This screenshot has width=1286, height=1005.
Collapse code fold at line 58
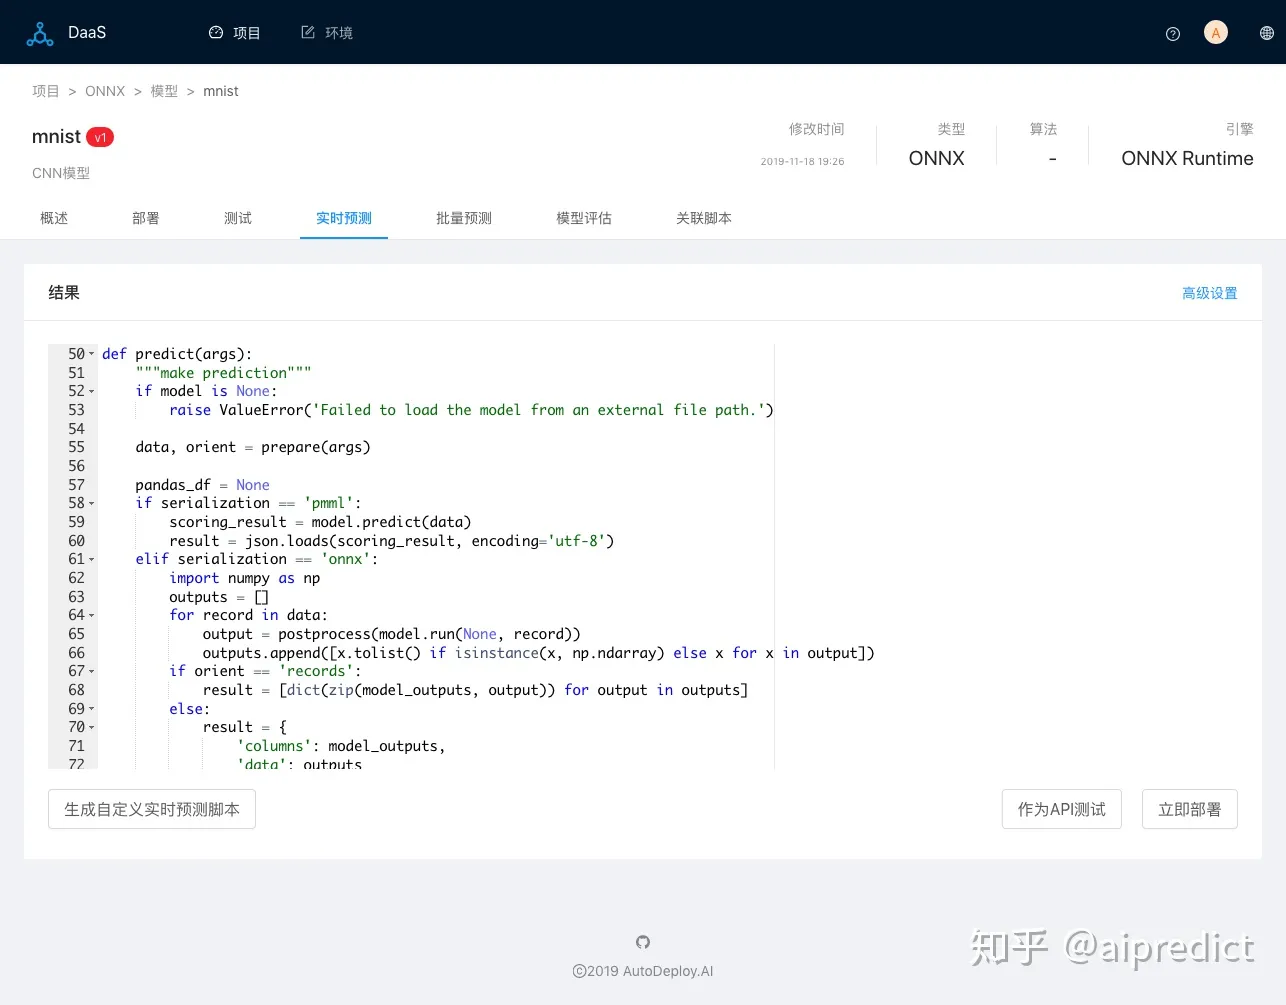click(92, 503)
